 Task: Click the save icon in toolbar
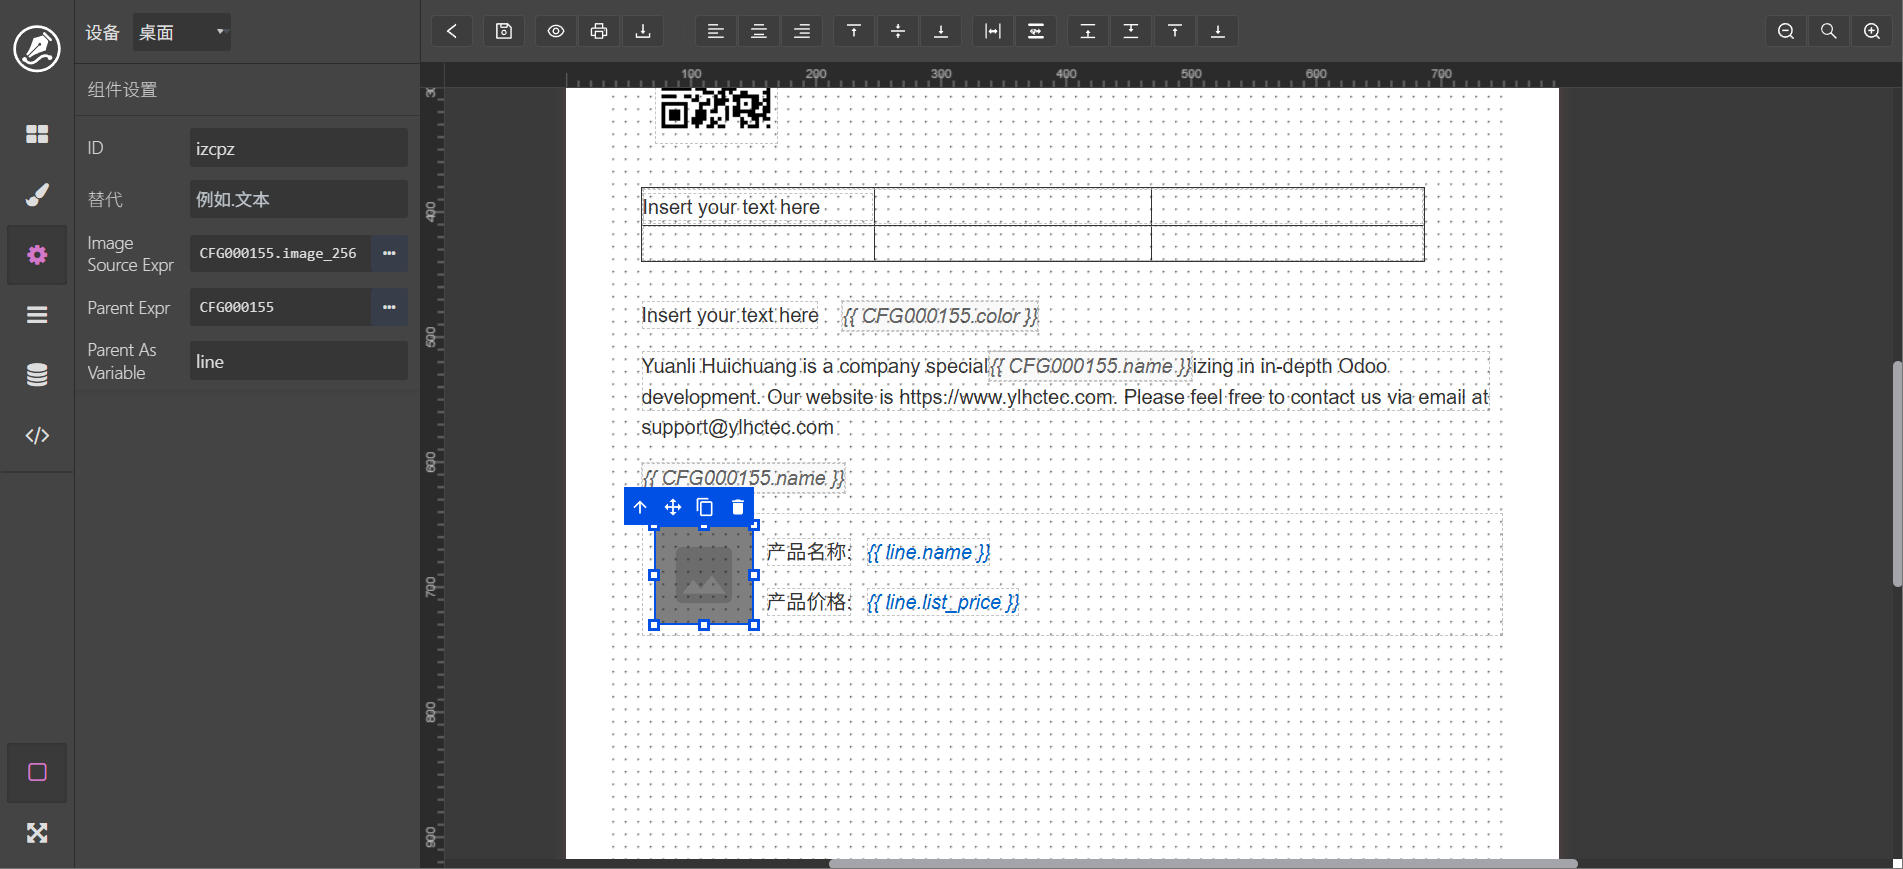coord(504,31)
